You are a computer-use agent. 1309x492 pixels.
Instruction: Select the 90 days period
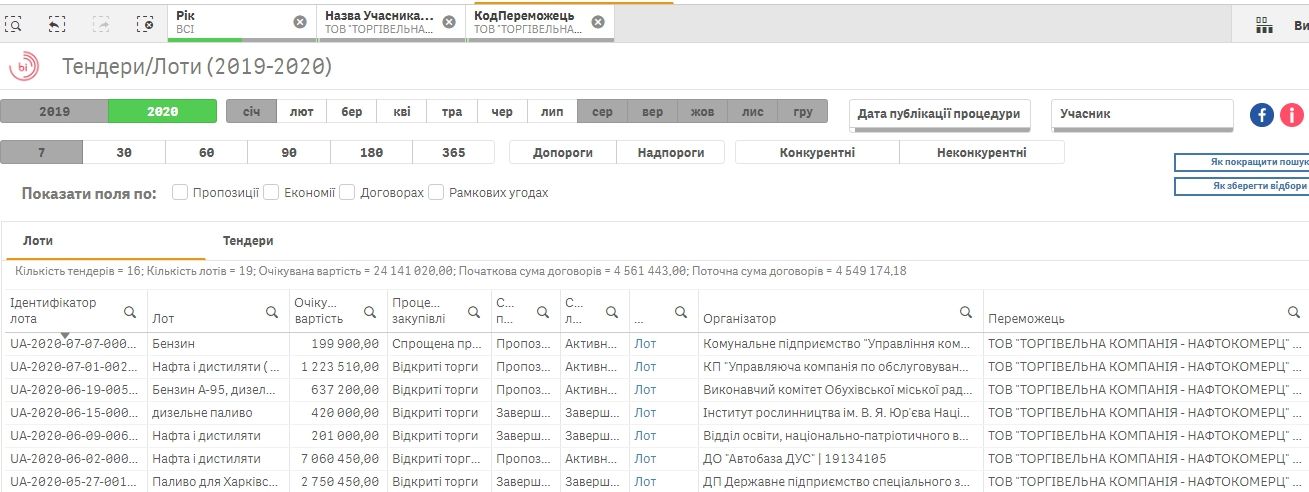pos(289,152)
